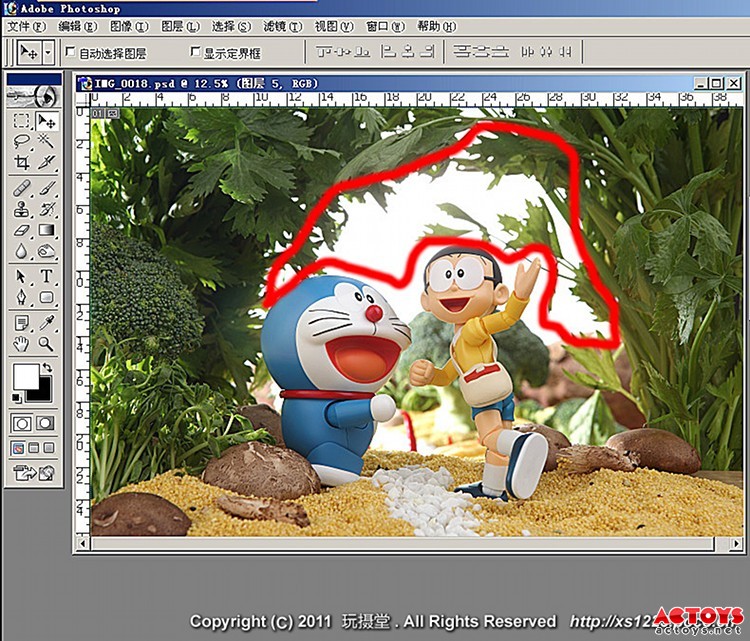750x641 pixels.
Task: Select the Zoom magnifier tool
Action: tap(46, 344)
